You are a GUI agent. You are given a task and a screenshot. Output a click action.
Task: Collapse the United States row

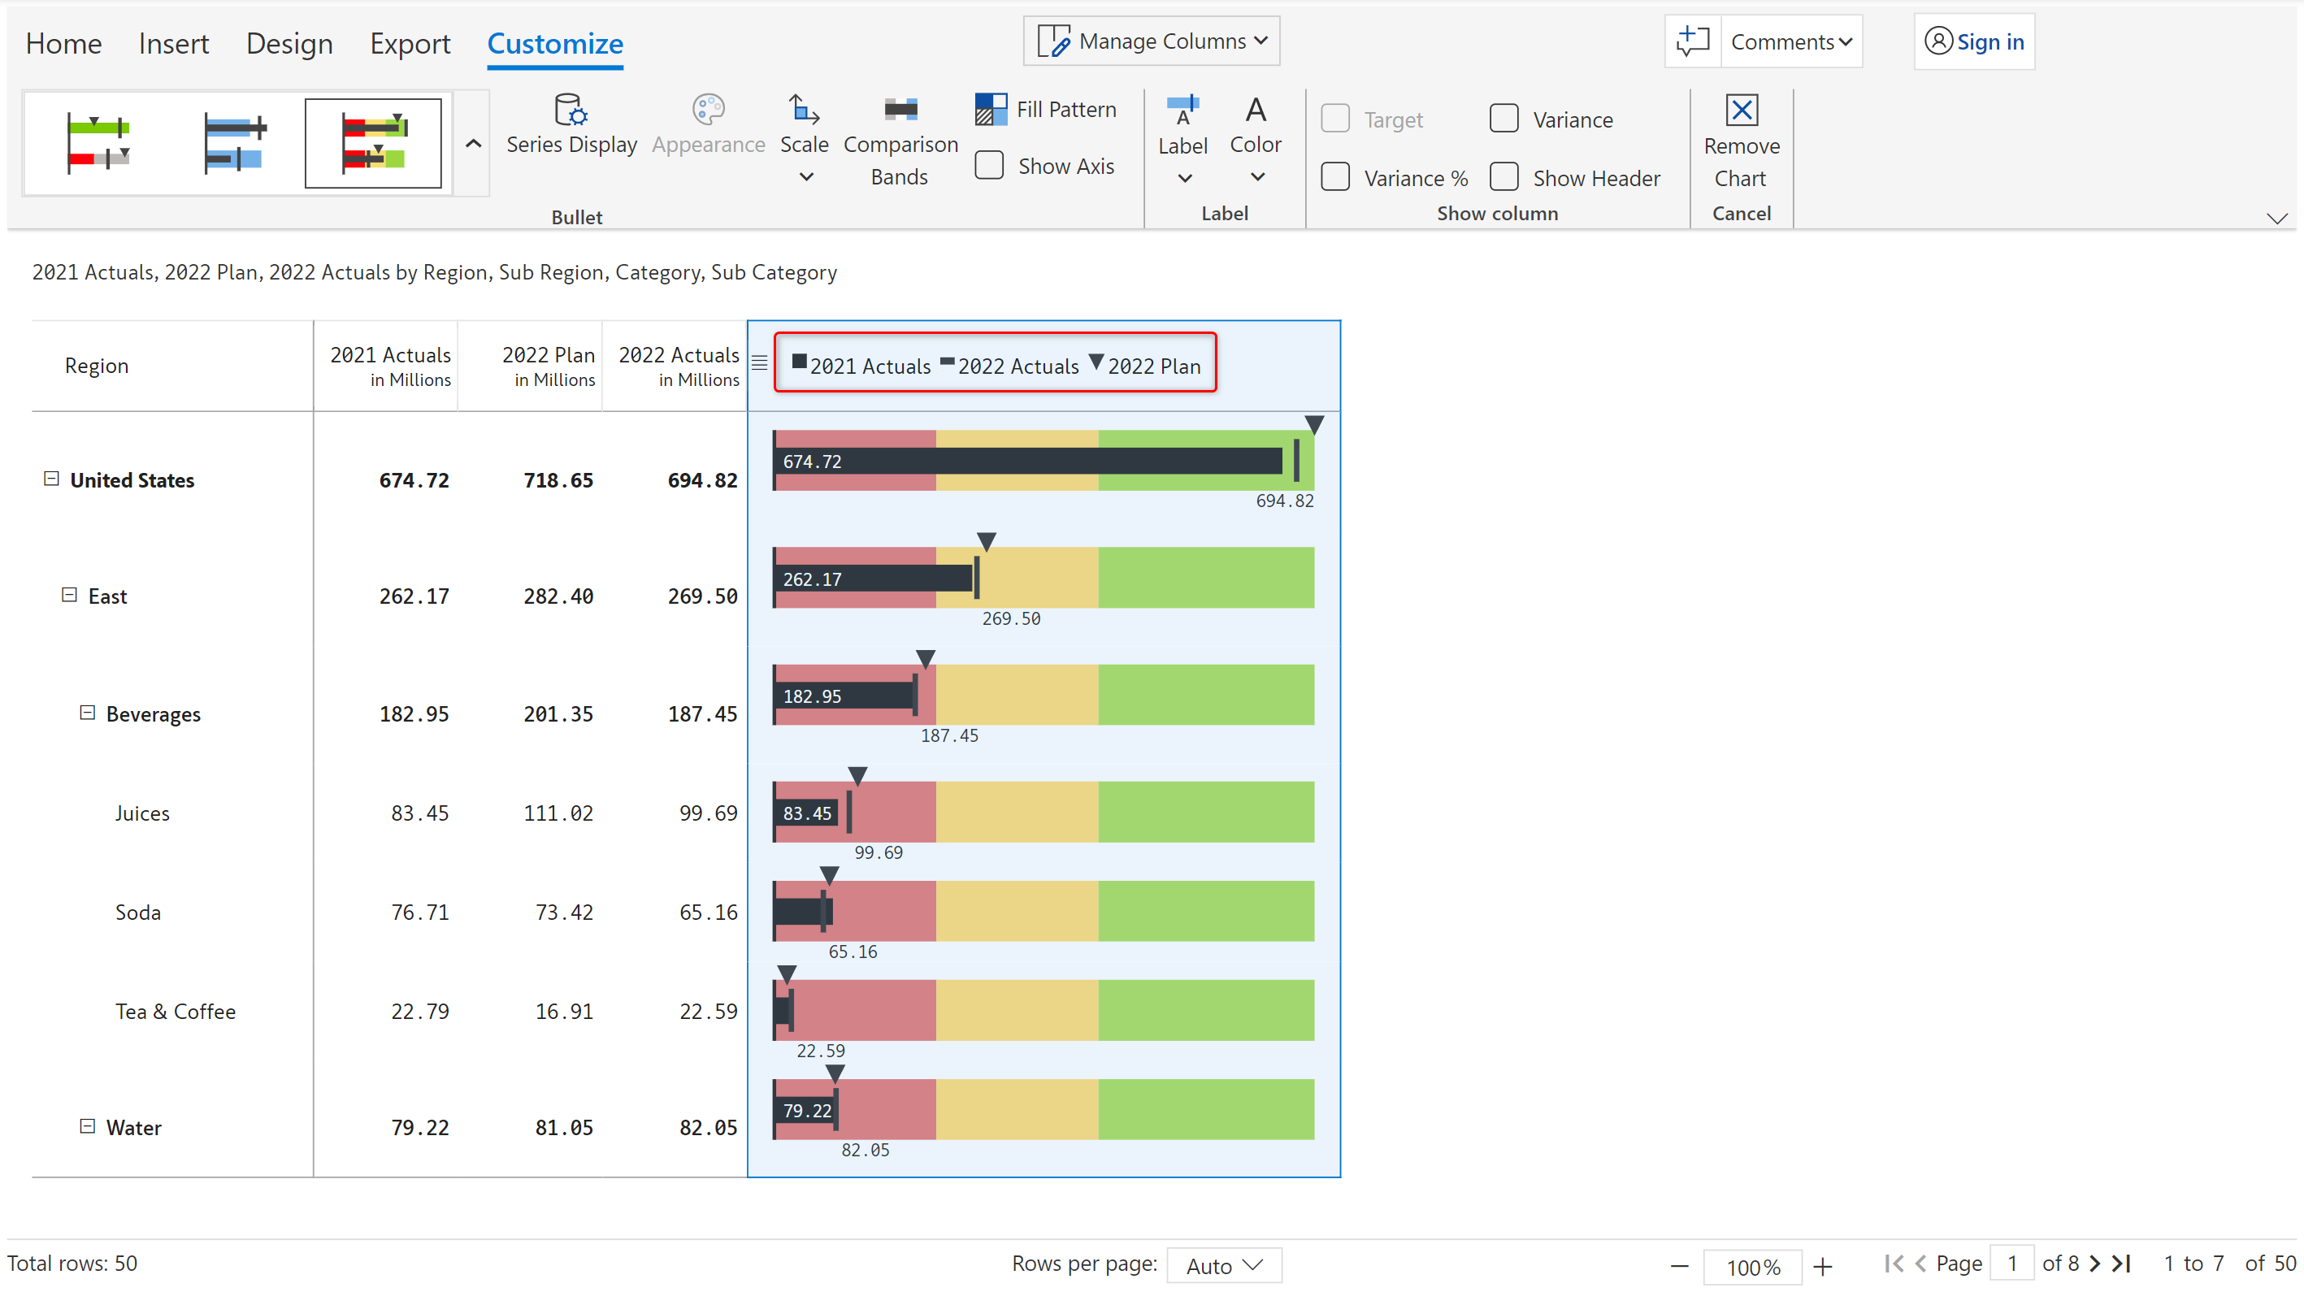point(51,479)
